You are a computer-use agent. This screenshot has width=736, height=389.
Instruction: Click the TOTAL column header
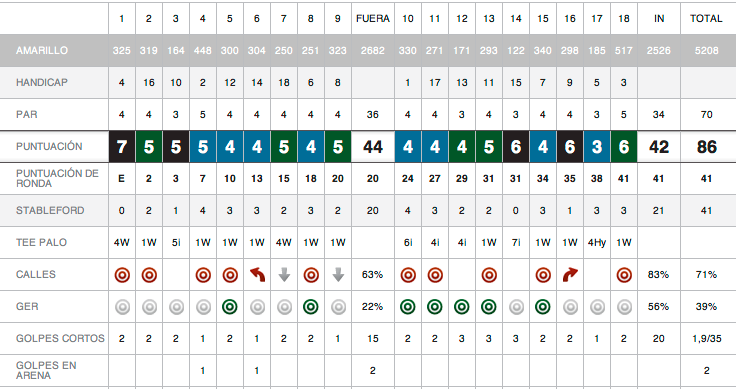coord(706,18)
